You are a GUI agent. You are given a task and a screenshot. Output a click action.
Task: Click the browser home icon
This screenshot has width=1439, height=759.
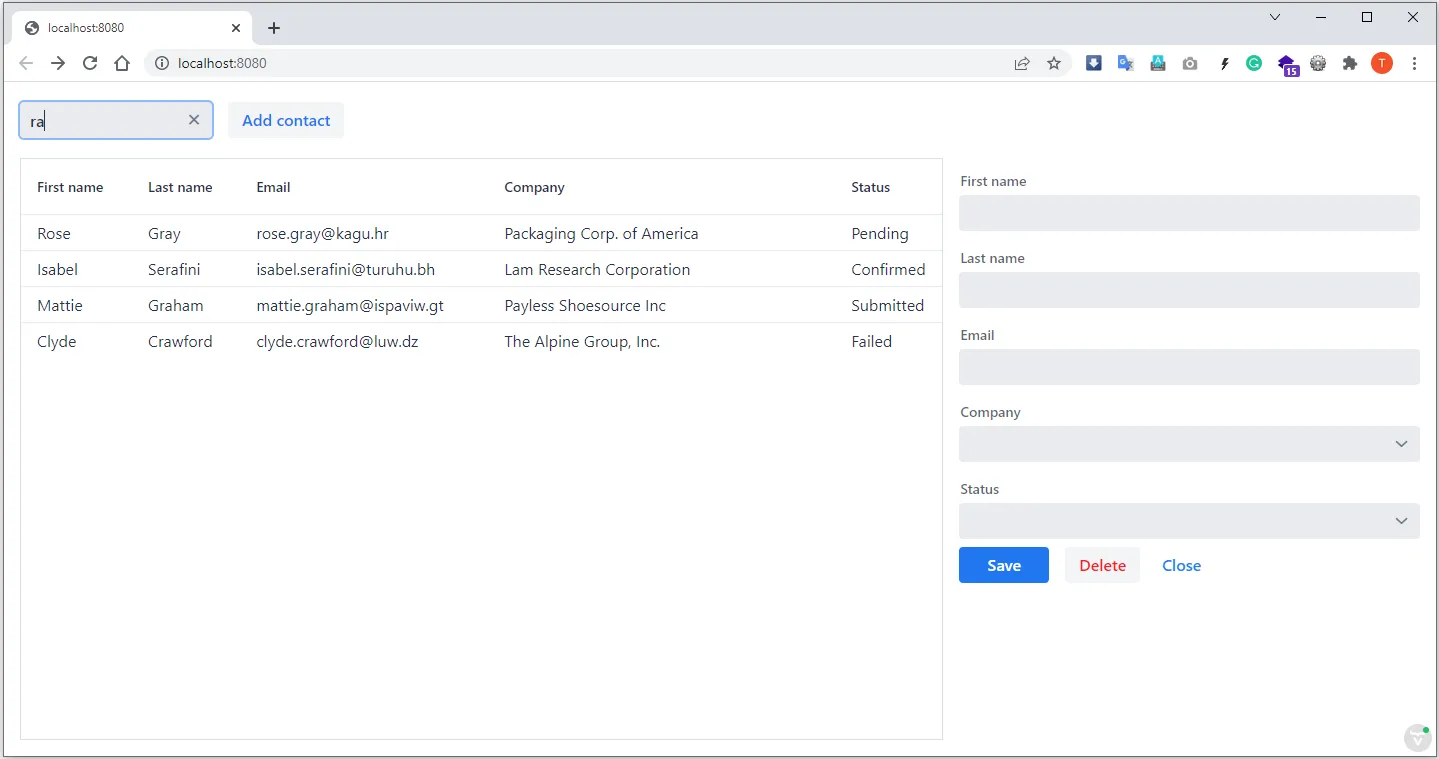coord(122,63)
